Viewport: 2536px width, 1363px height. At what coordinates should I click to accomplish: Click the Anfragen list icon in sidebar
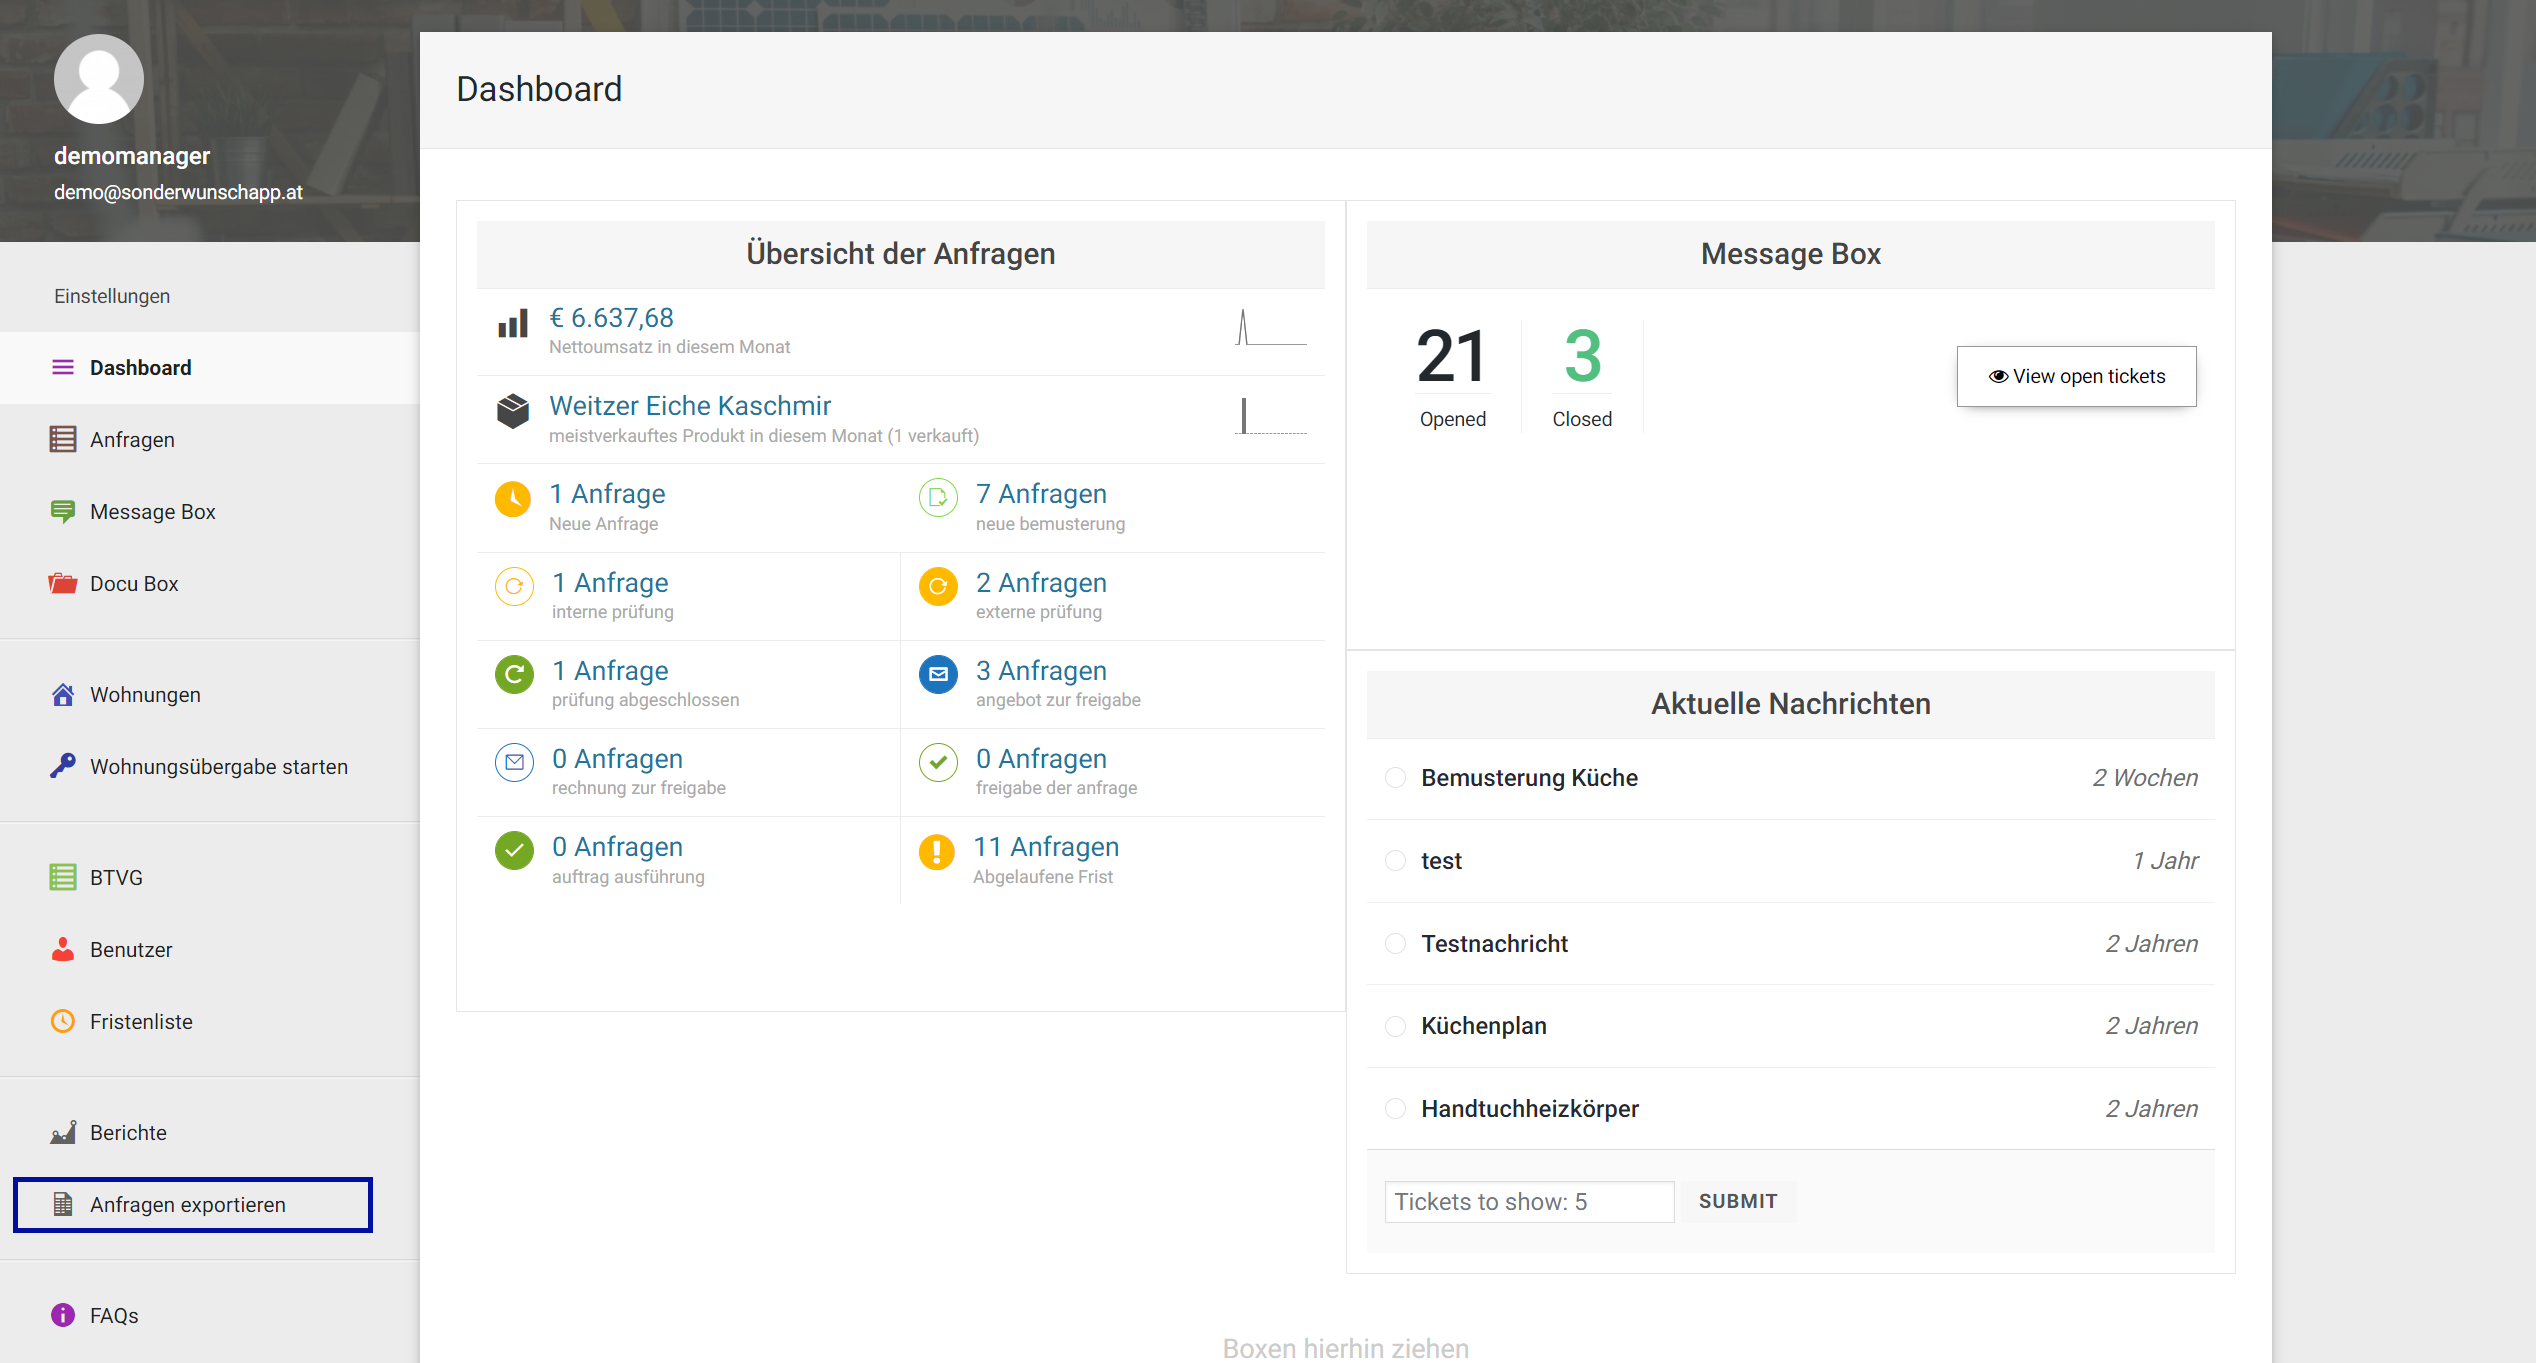(63, 439)
